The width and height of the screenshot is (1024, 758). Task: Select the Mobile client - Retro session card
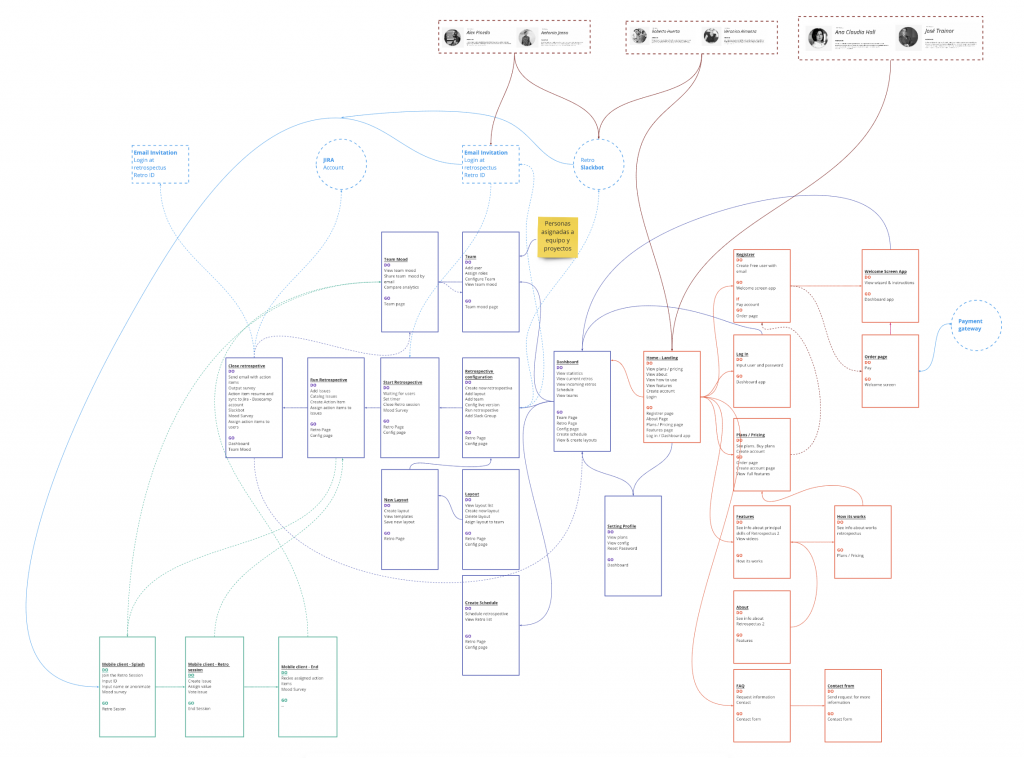tap(213, 687)
